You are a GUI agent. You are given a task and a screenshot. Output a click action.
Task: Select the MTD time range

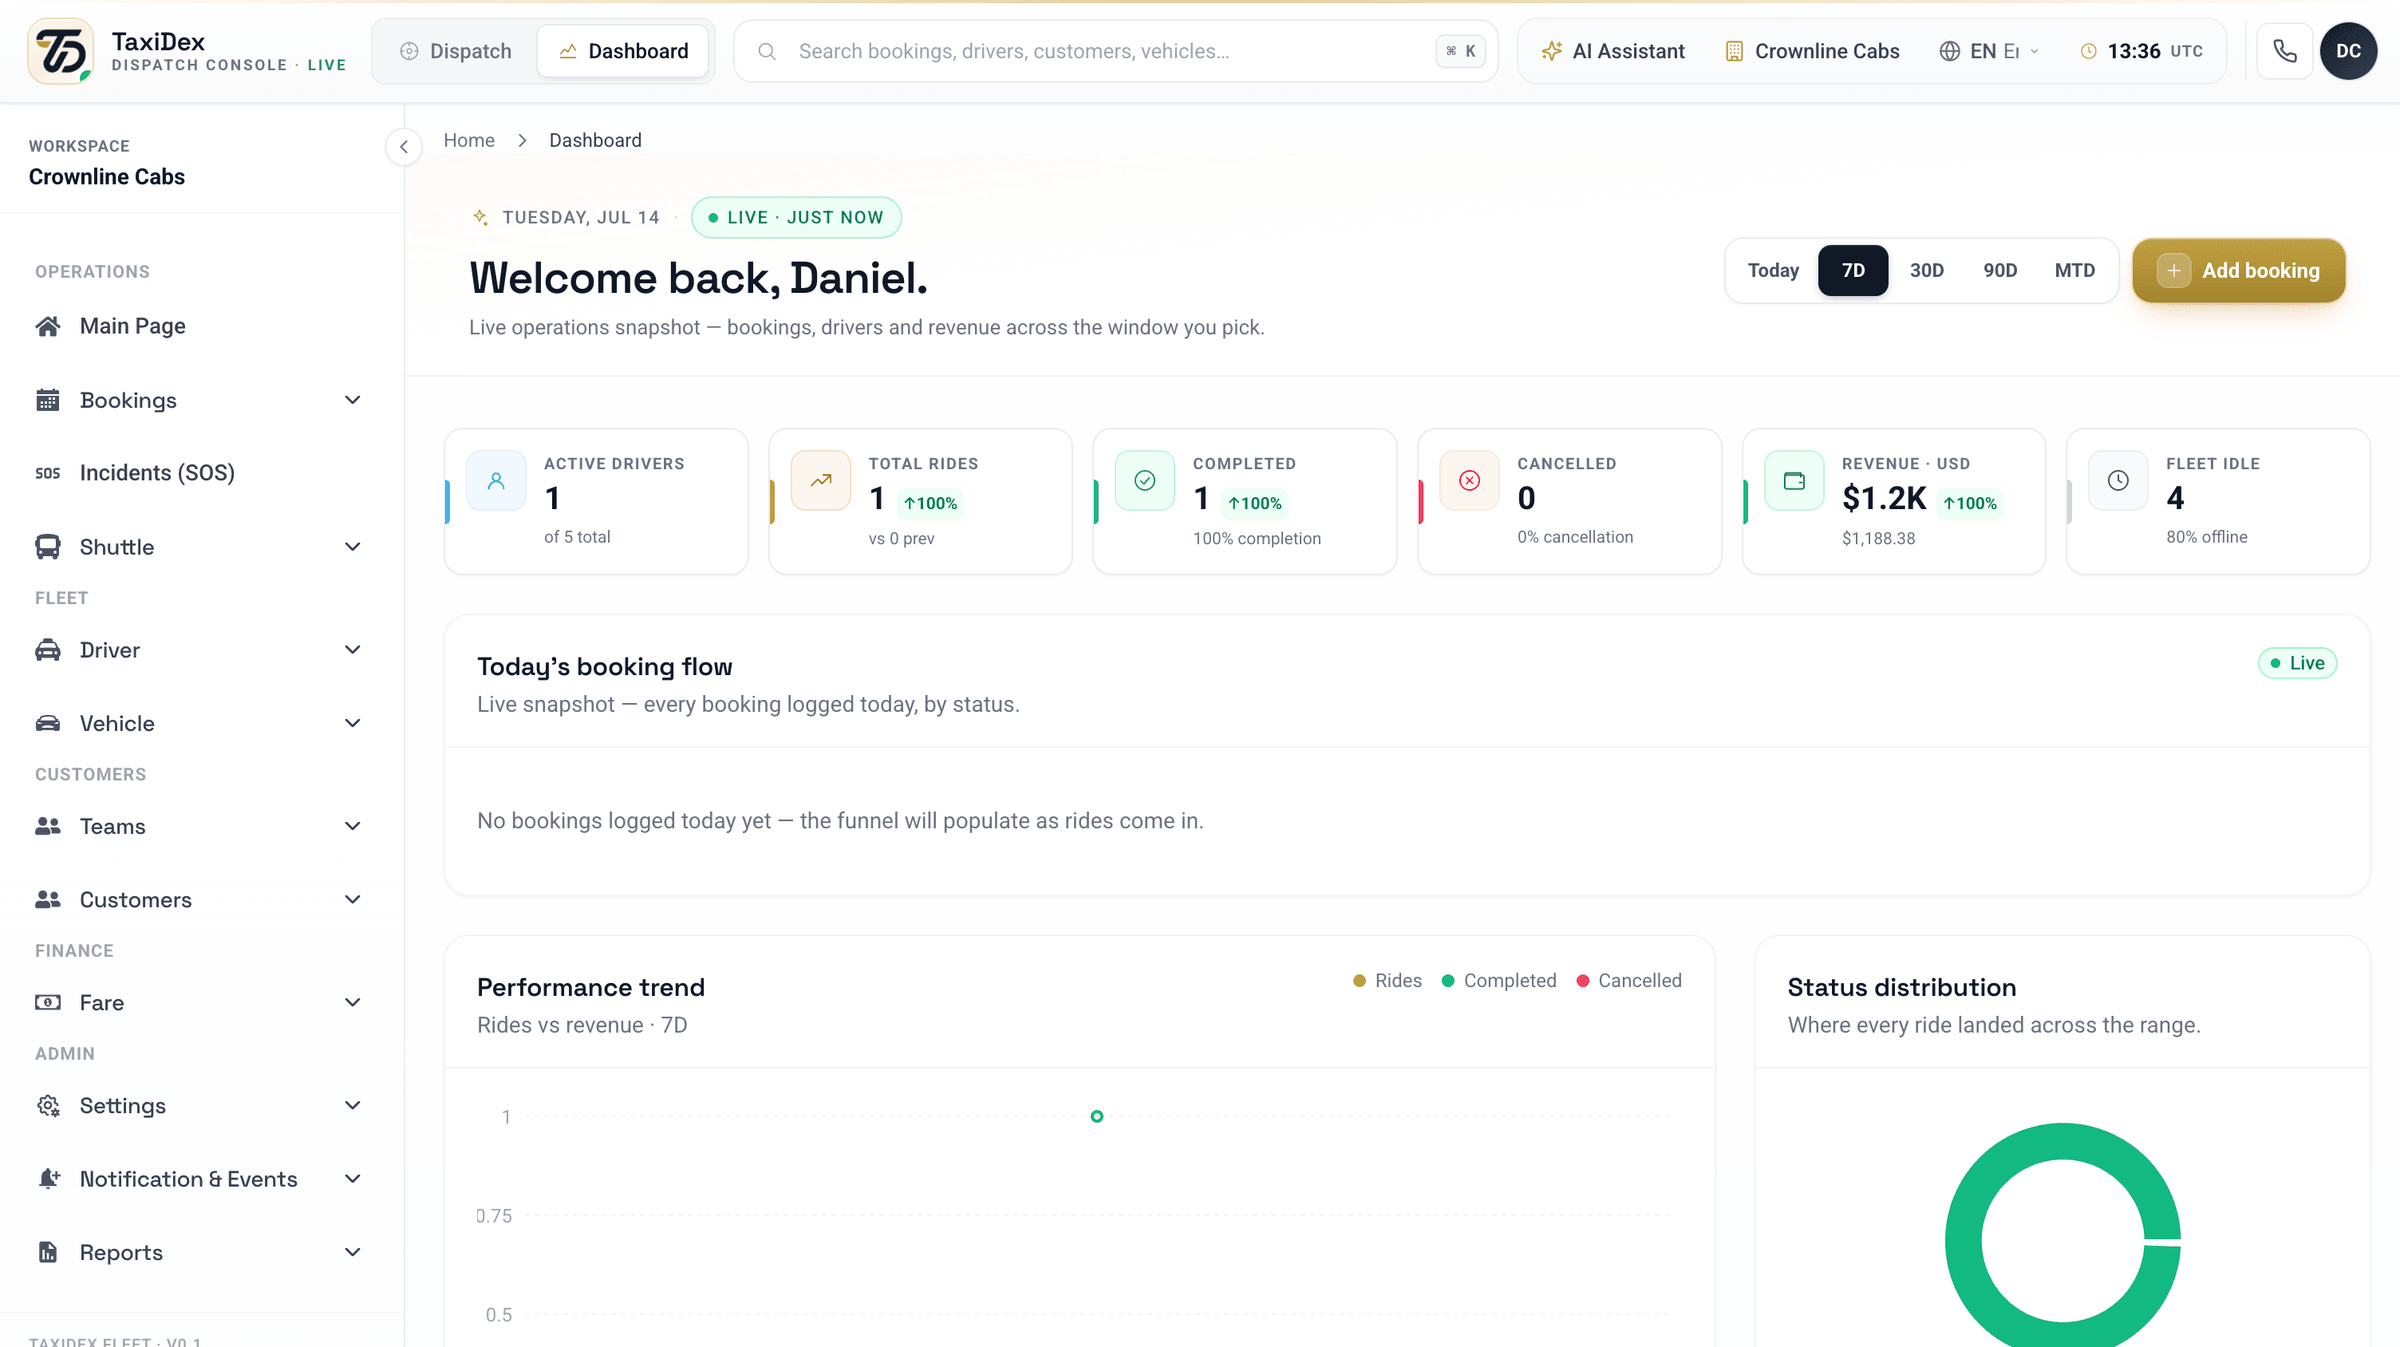click(x=2075, y=270)
